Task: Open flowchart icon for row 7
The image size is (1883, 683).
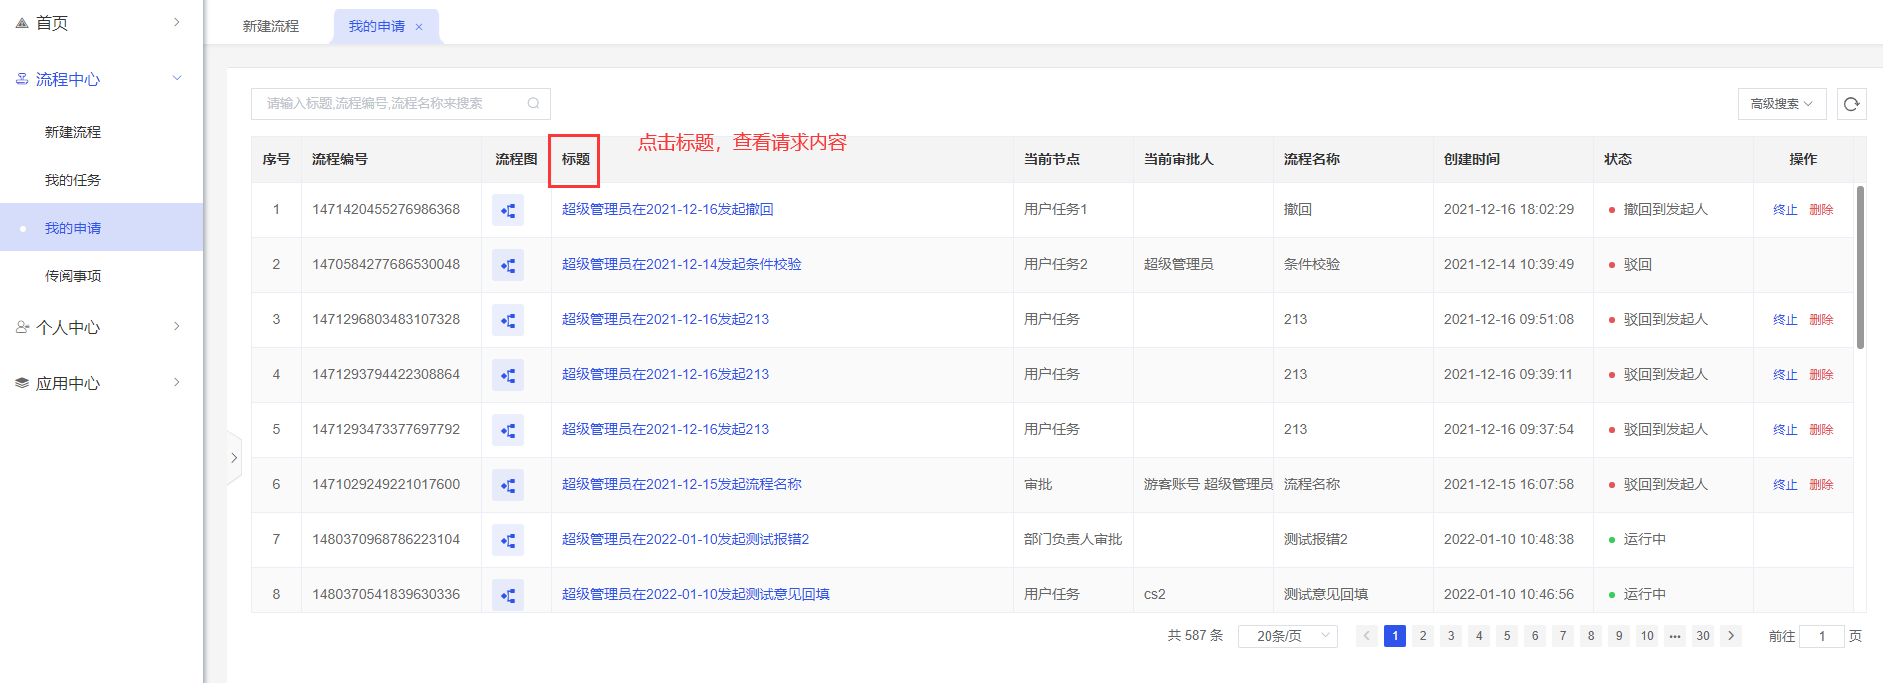Action: pos(508,540)
